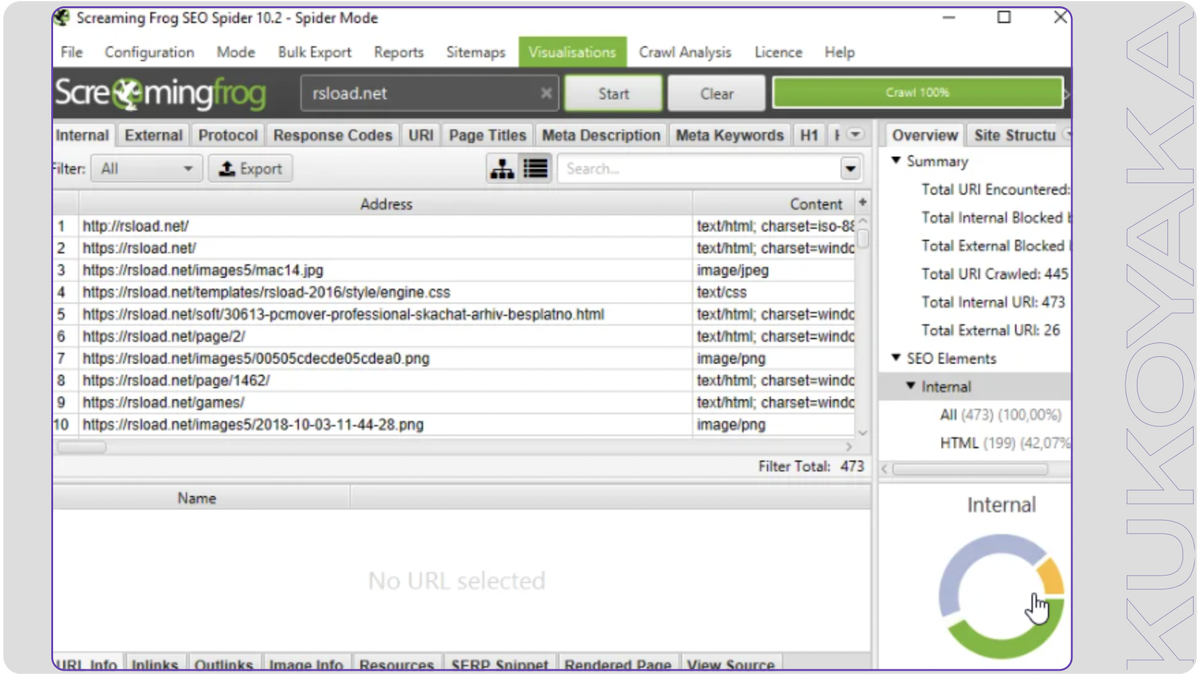Open the Licence menu
Screen dimensions: 1200x675
point(778,52)
